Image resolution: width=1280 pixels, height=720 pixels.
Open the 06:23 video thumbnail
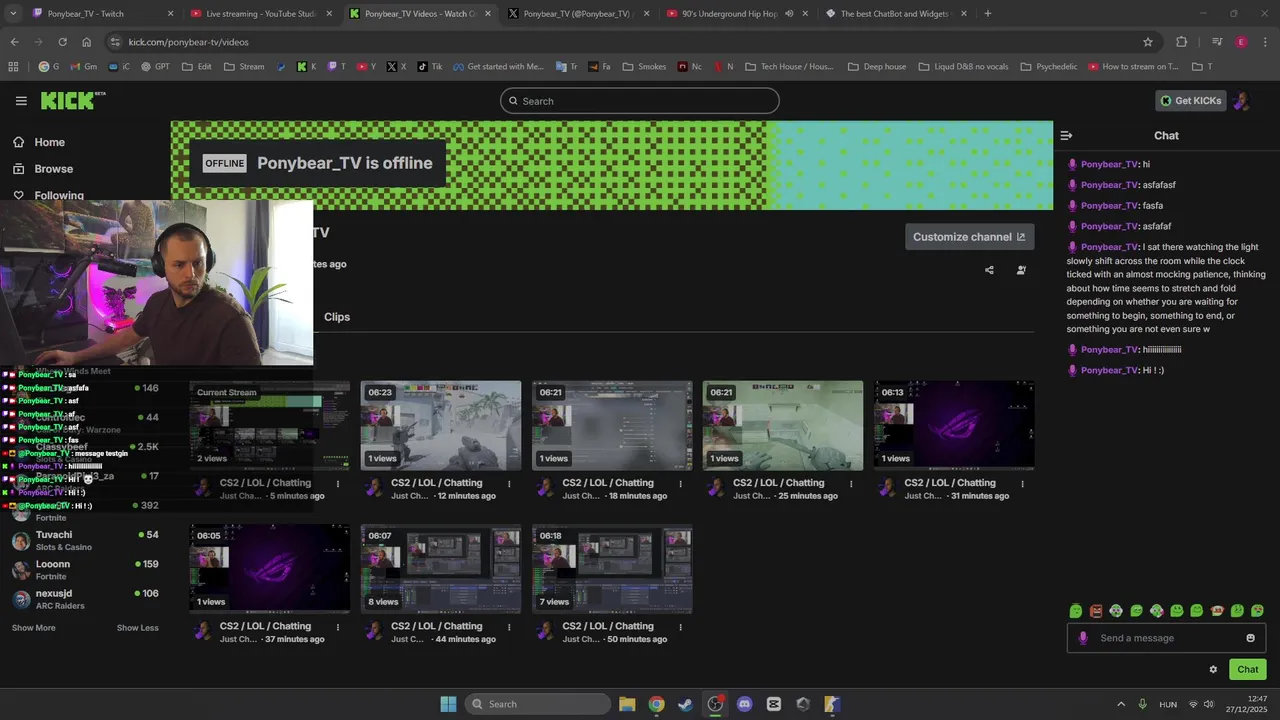click(x=441, y=425)
